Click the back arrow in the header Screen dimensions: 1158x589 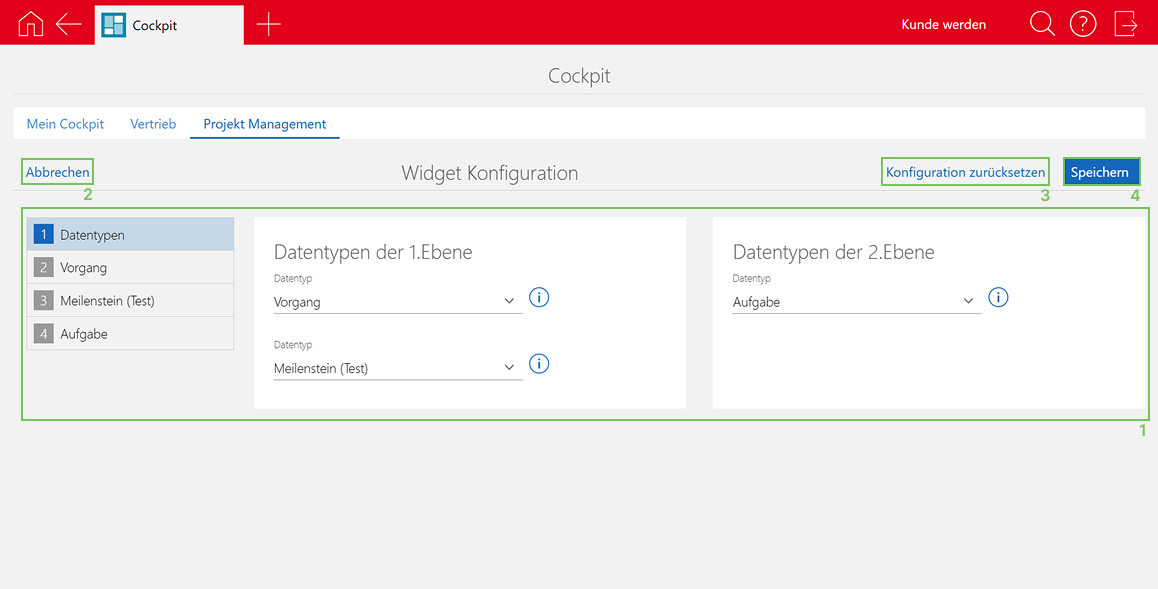tap(67, 23)
